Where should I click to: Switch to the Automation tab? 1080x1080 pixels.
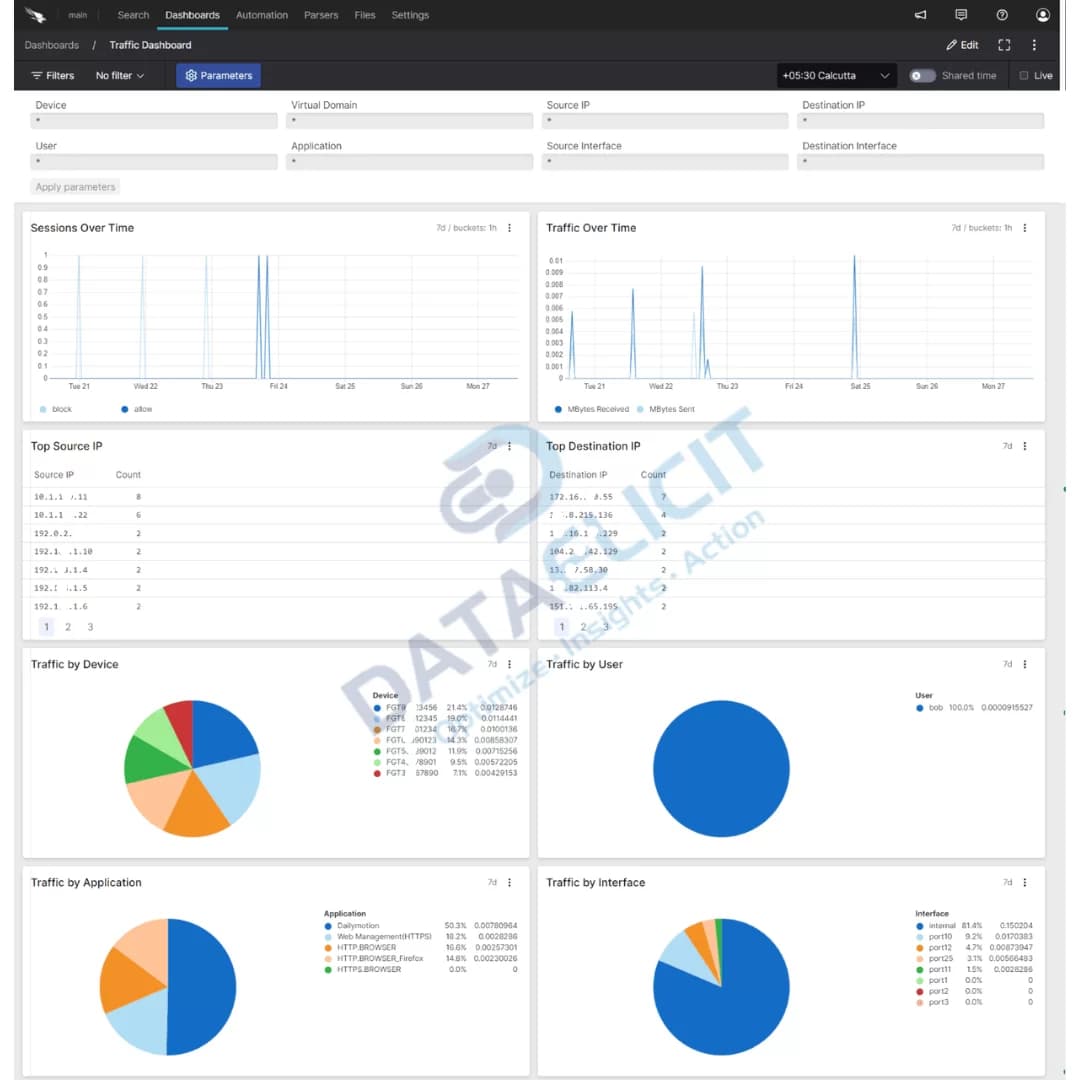click(261, 14)
